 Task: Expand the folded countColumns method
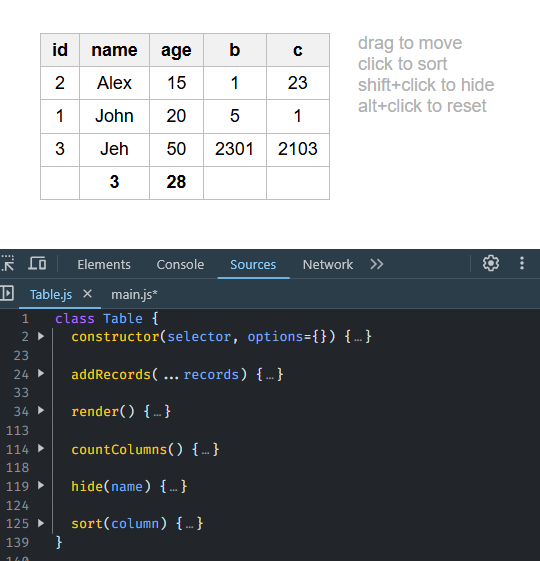point(41,448)
